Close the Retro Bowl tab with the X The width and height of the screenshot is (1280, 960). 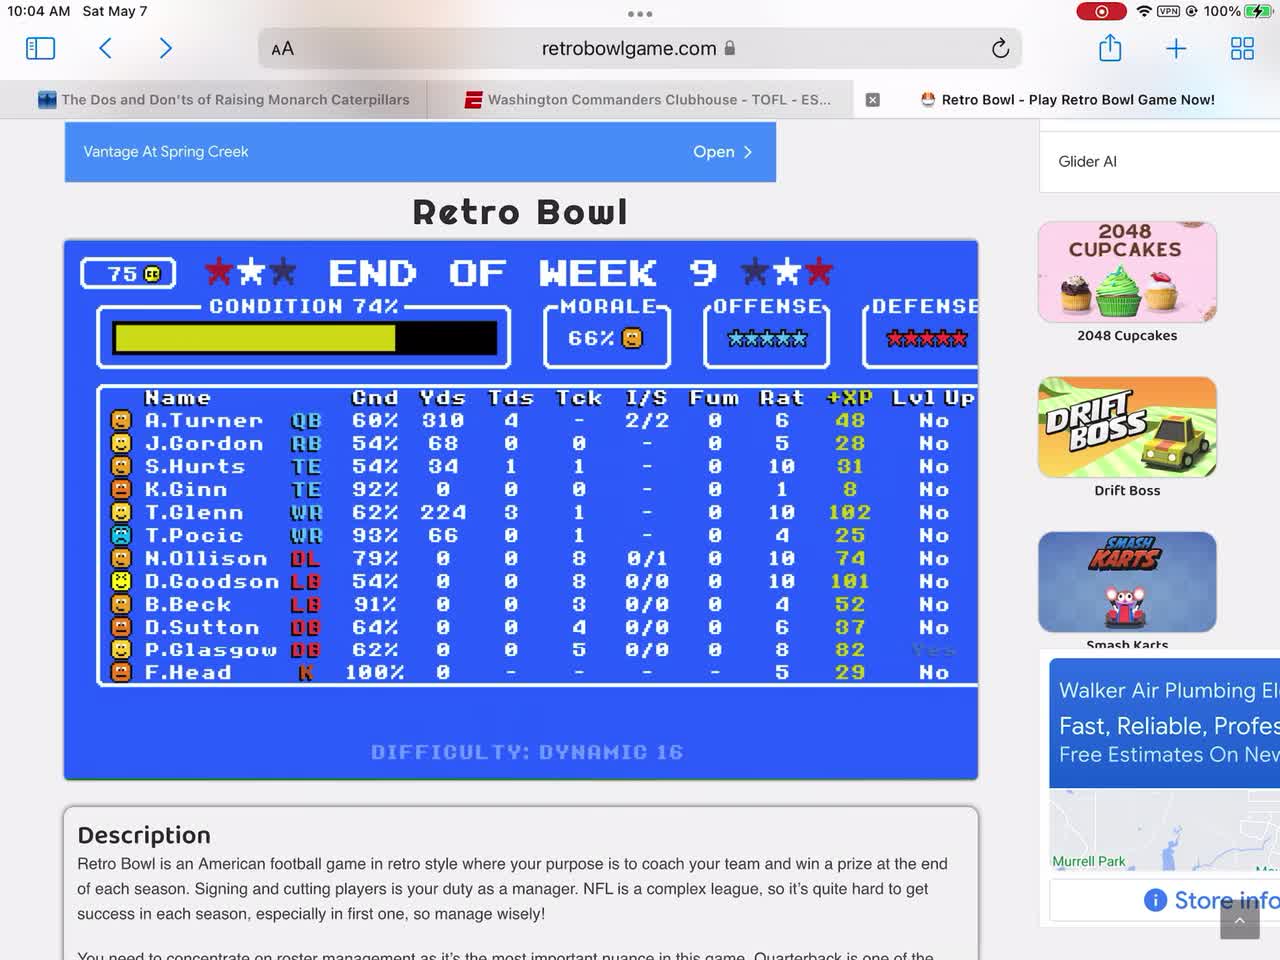point(873,100)
